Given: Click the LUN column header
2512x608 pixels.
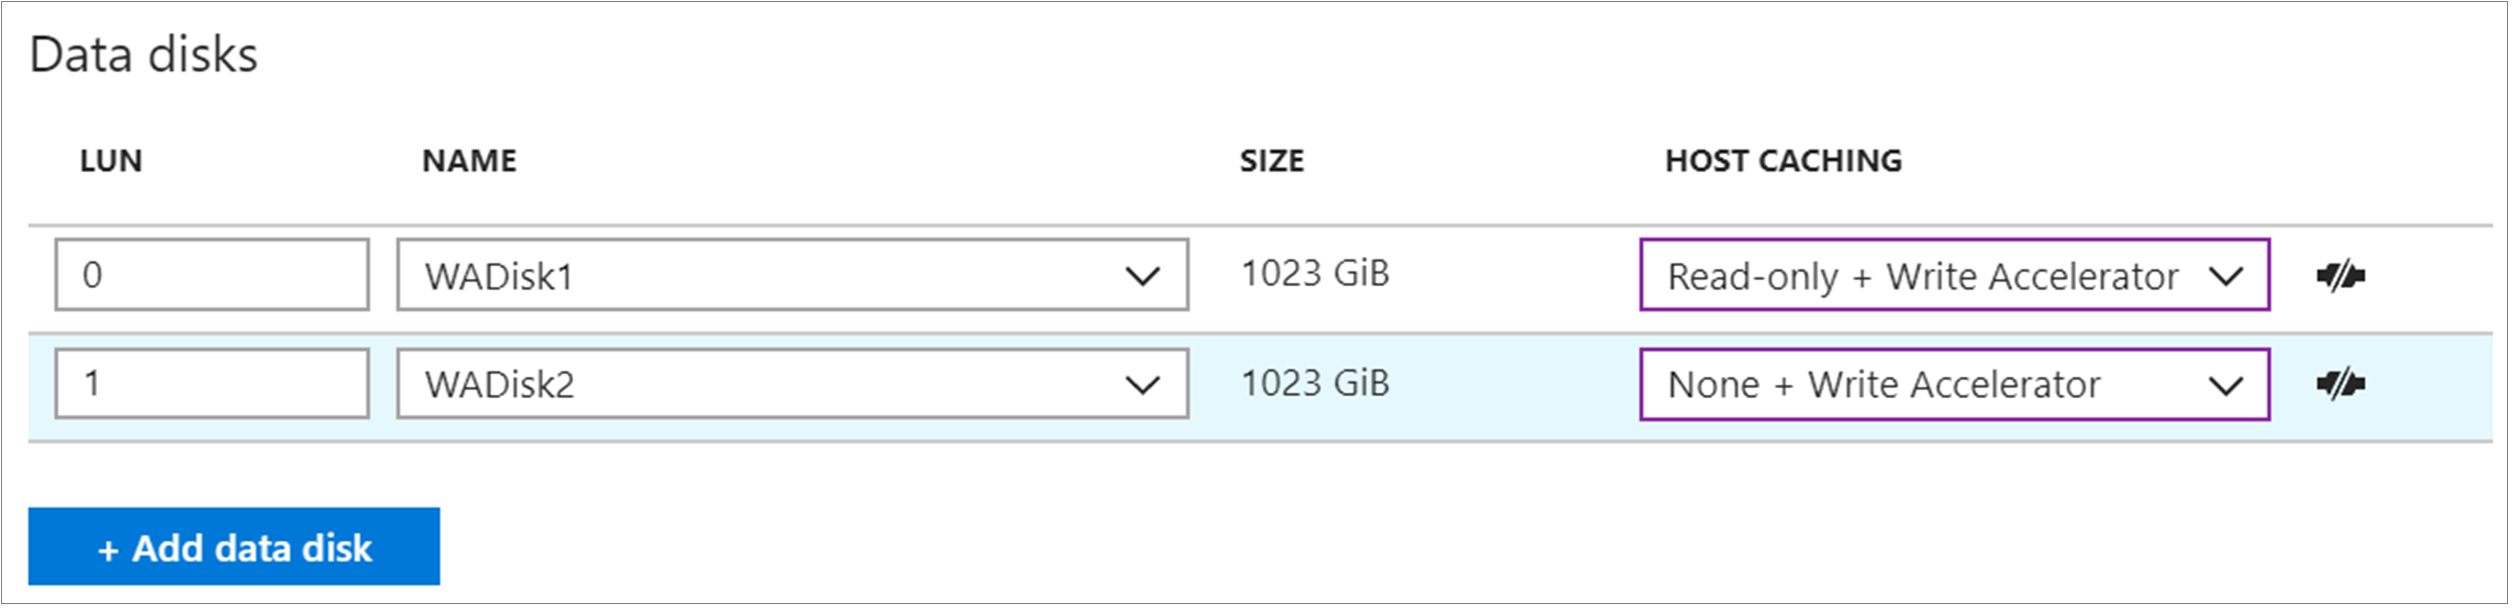Looking at the screenshot, I should 111,161.
